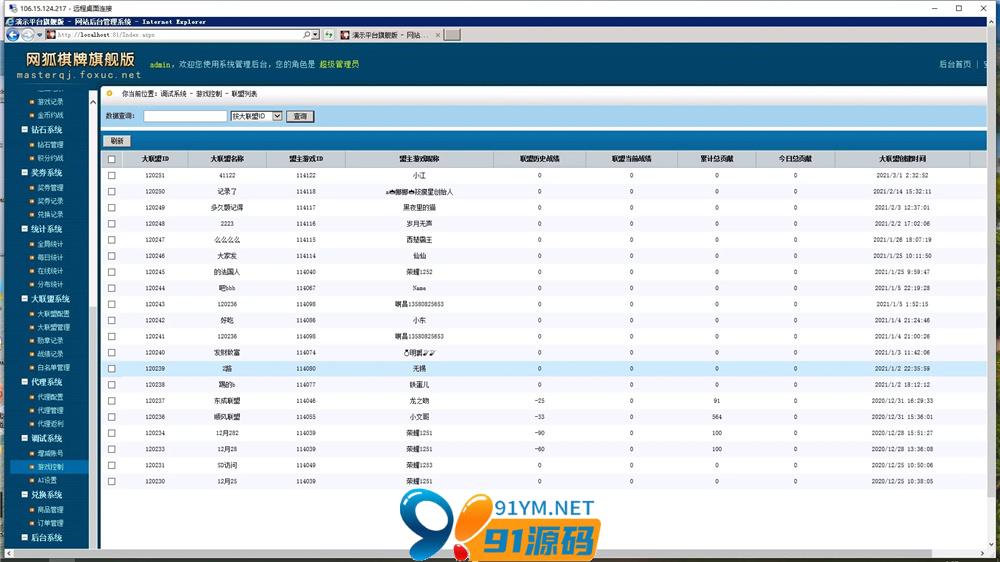Click the 查询 search button
Viewport: 1000px width, 562px height.
[300, 116]
